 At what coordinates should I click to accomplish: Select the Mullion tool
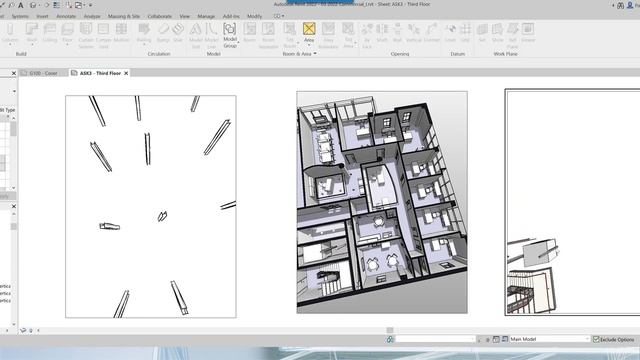tap(121, 33)
